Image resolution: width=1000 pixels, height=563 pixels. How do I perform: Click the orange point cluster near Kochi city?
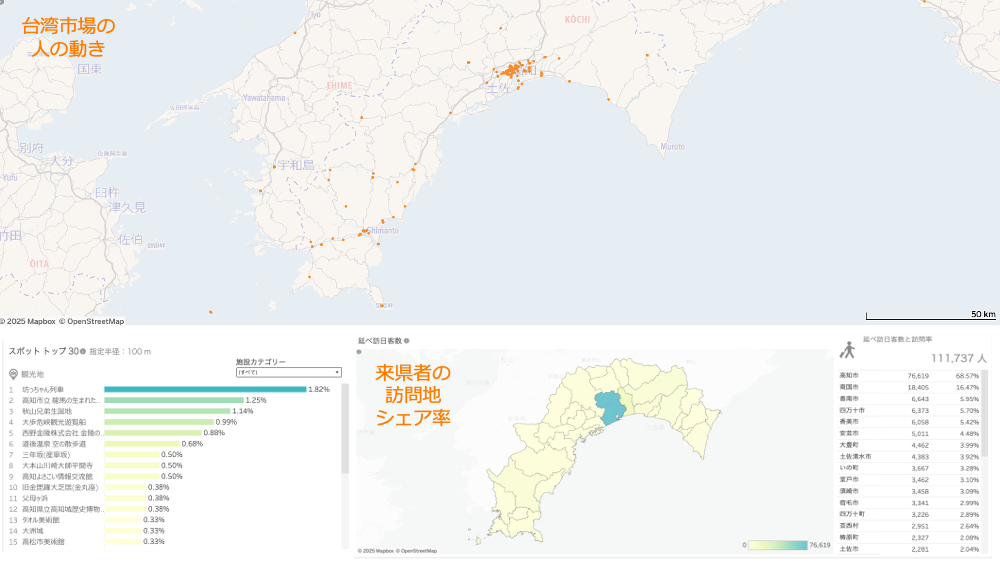click(x=513, y=70)
